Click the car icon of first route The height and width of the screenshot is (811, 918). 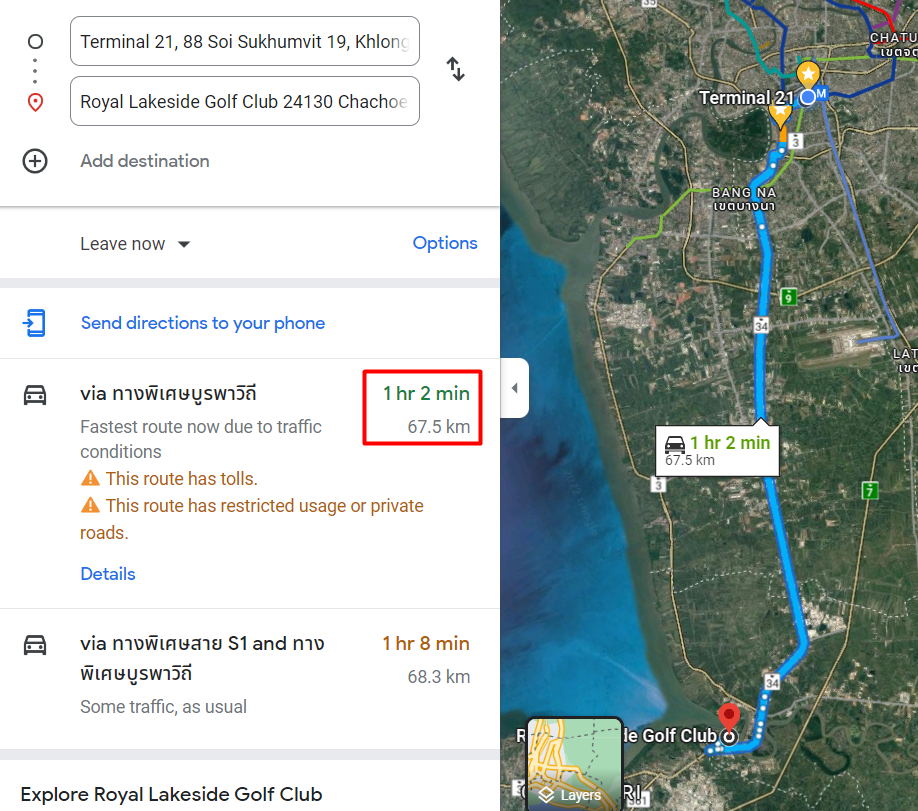[35, 395]
